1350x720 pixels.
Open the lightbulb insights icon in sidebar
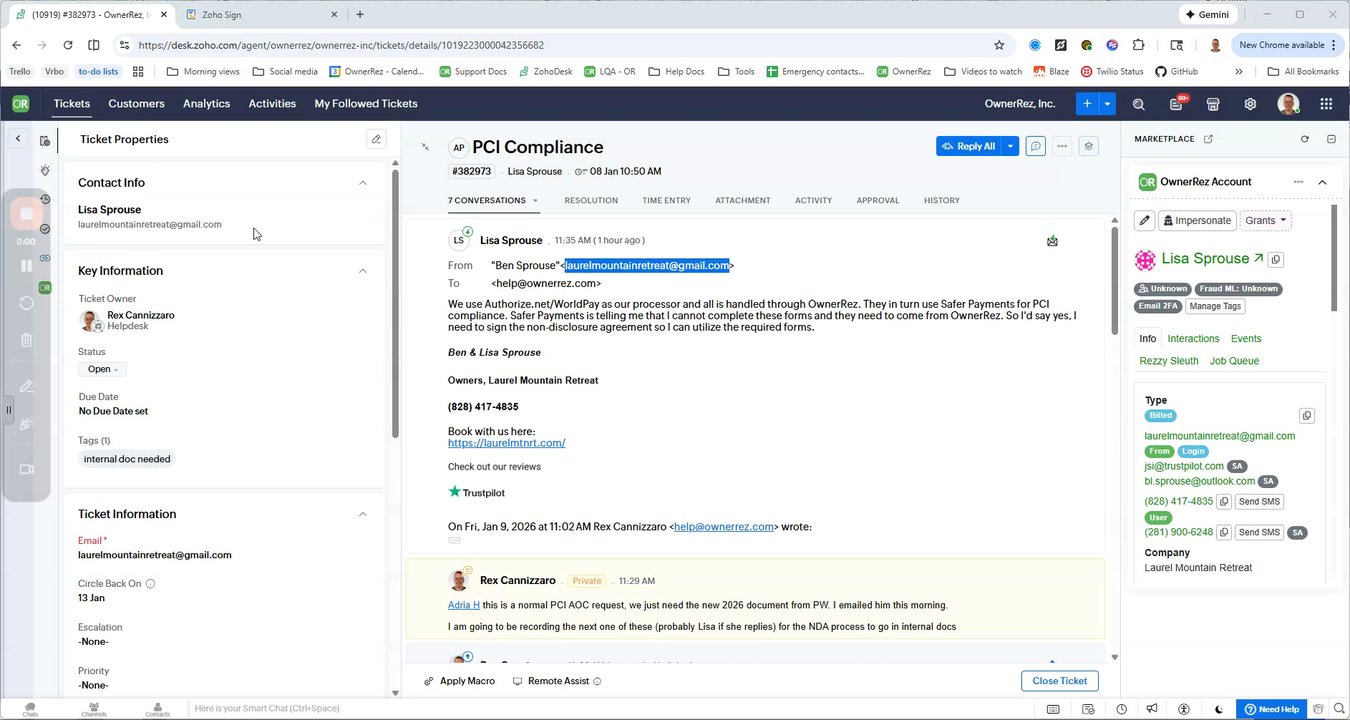(45, 170)
